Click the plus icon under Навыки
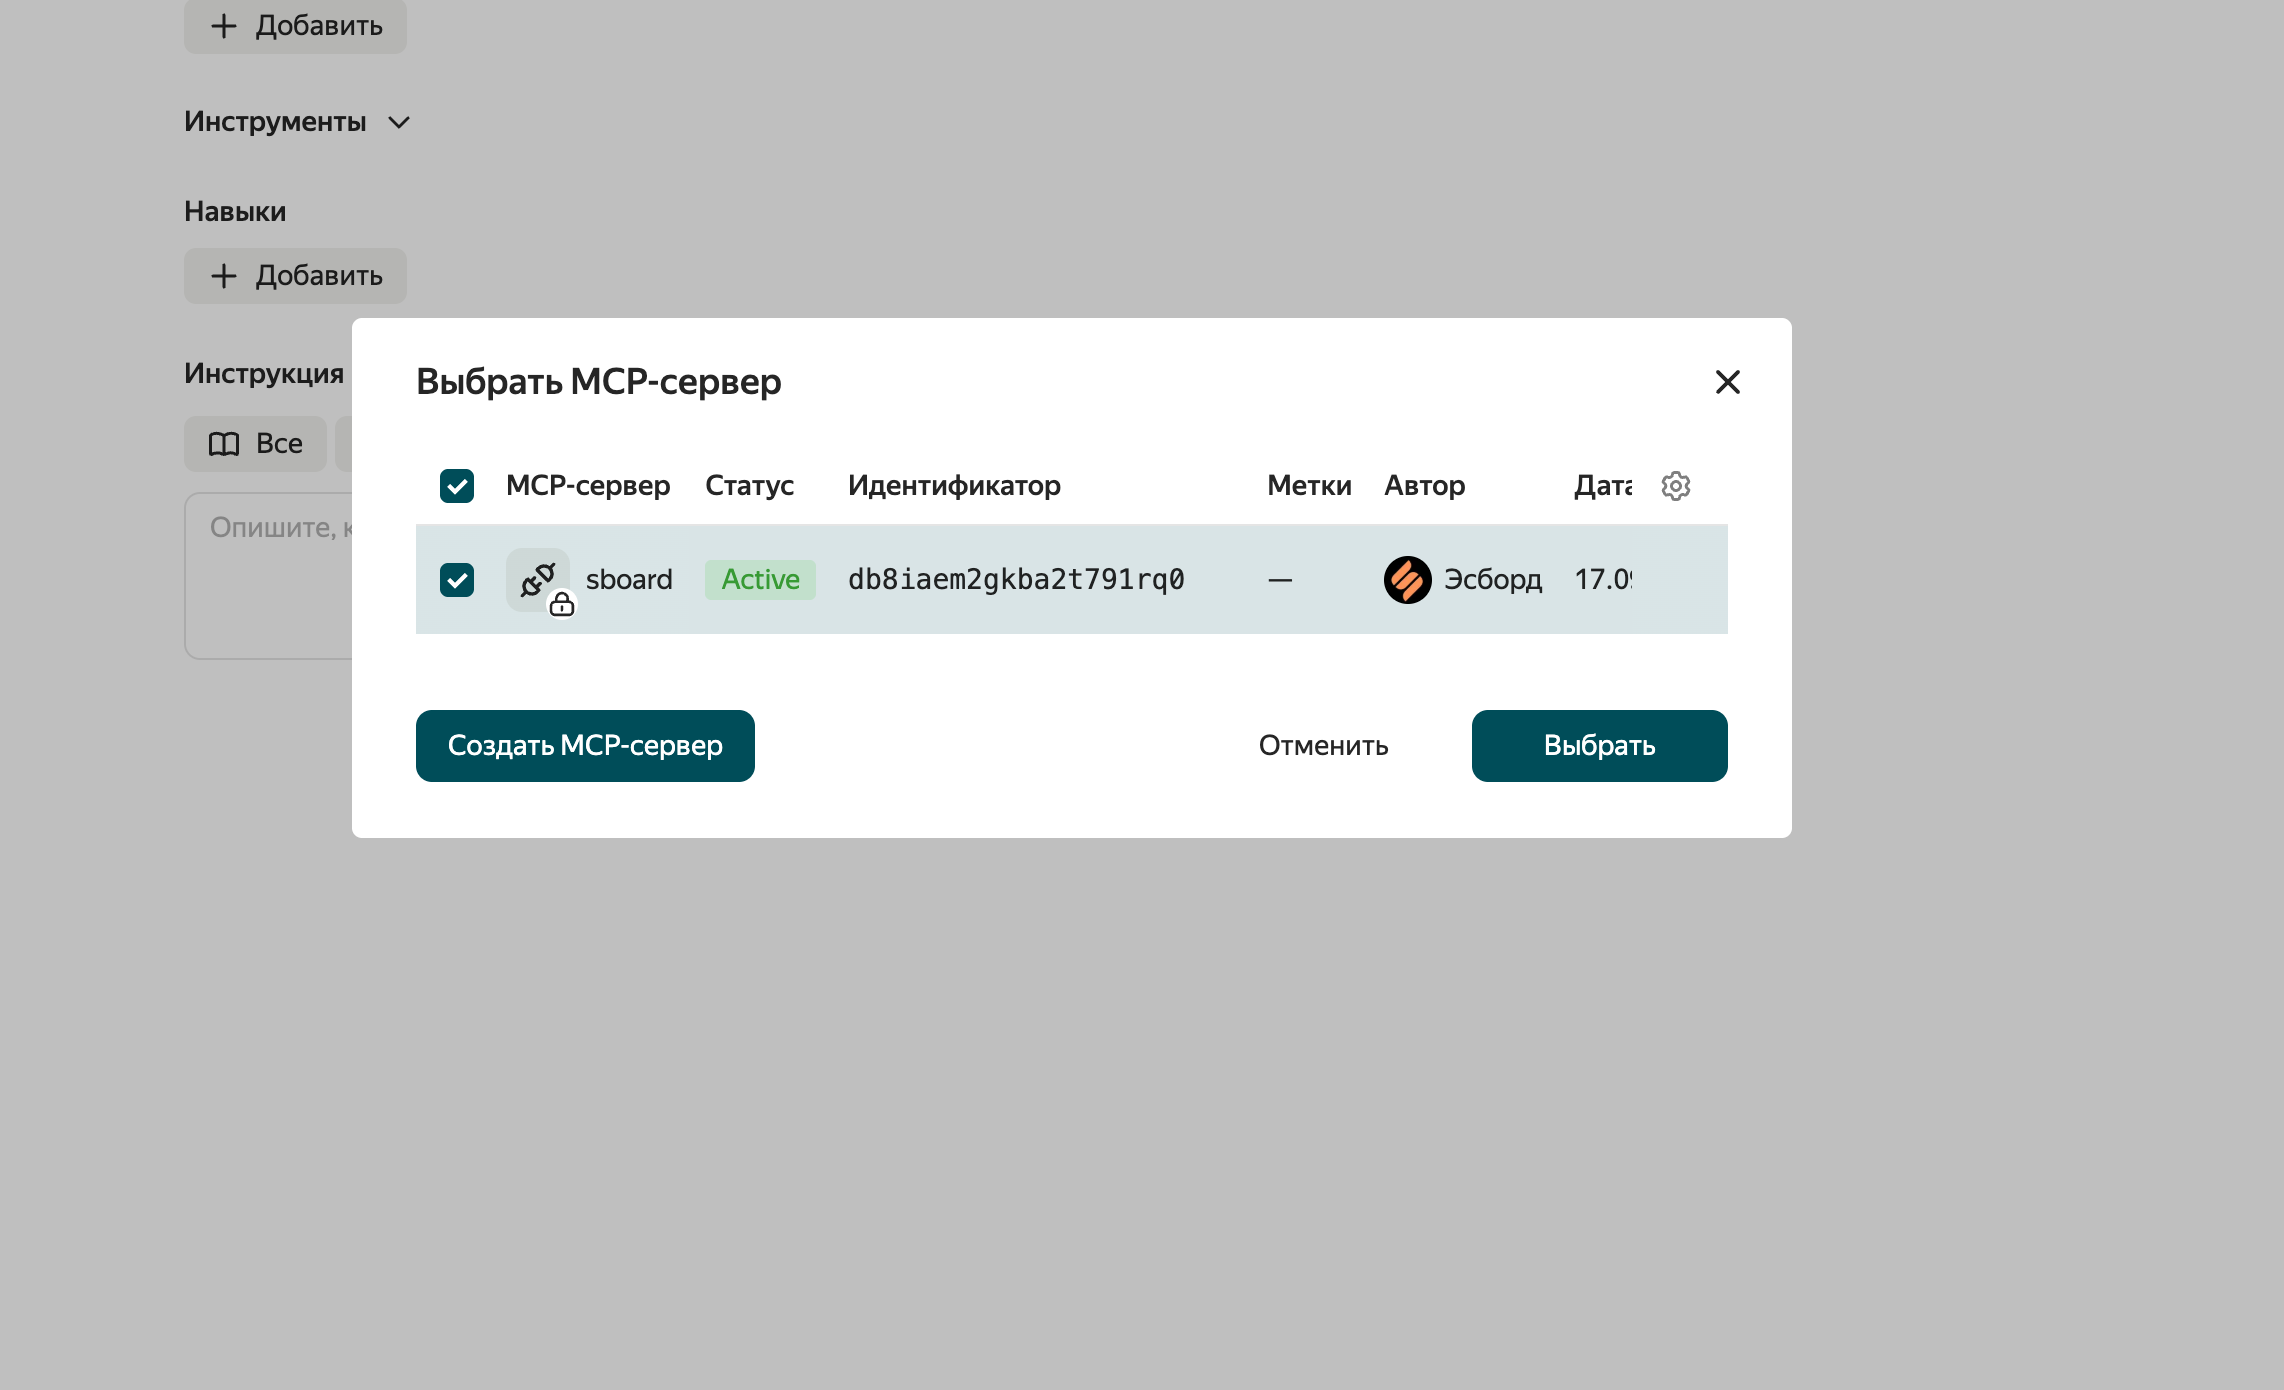This screenshot has height=1390, width=2284. [224, 276]
